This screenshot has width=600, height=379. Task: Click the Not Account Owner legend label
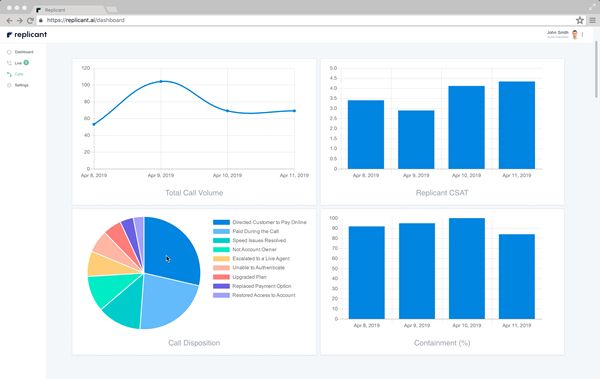254,250
